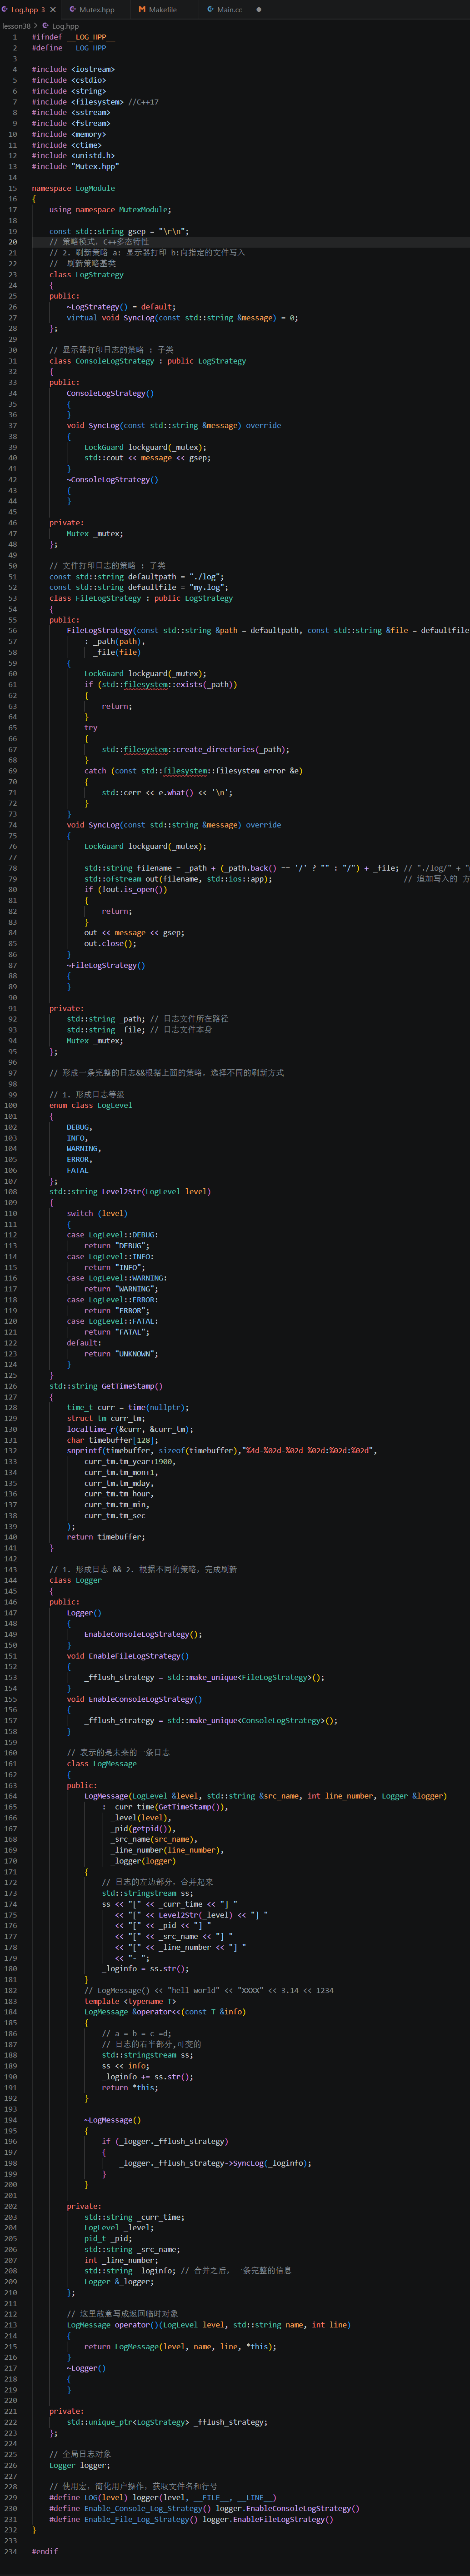Click the unsaved dot on Main.cc tab
470x2576 pixels.
[x=259, y=9]
